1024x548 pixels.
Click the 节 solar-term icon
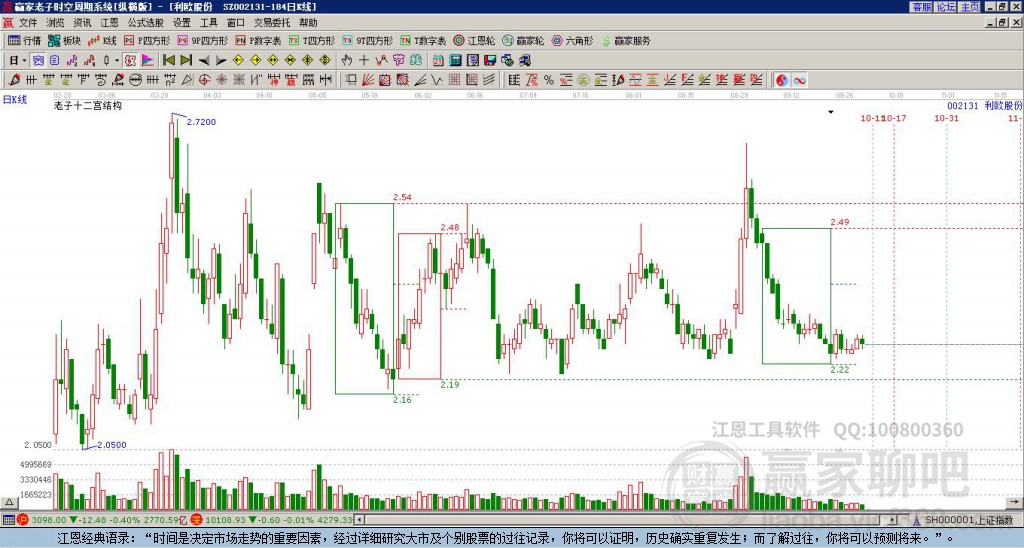tap(398, 60)
